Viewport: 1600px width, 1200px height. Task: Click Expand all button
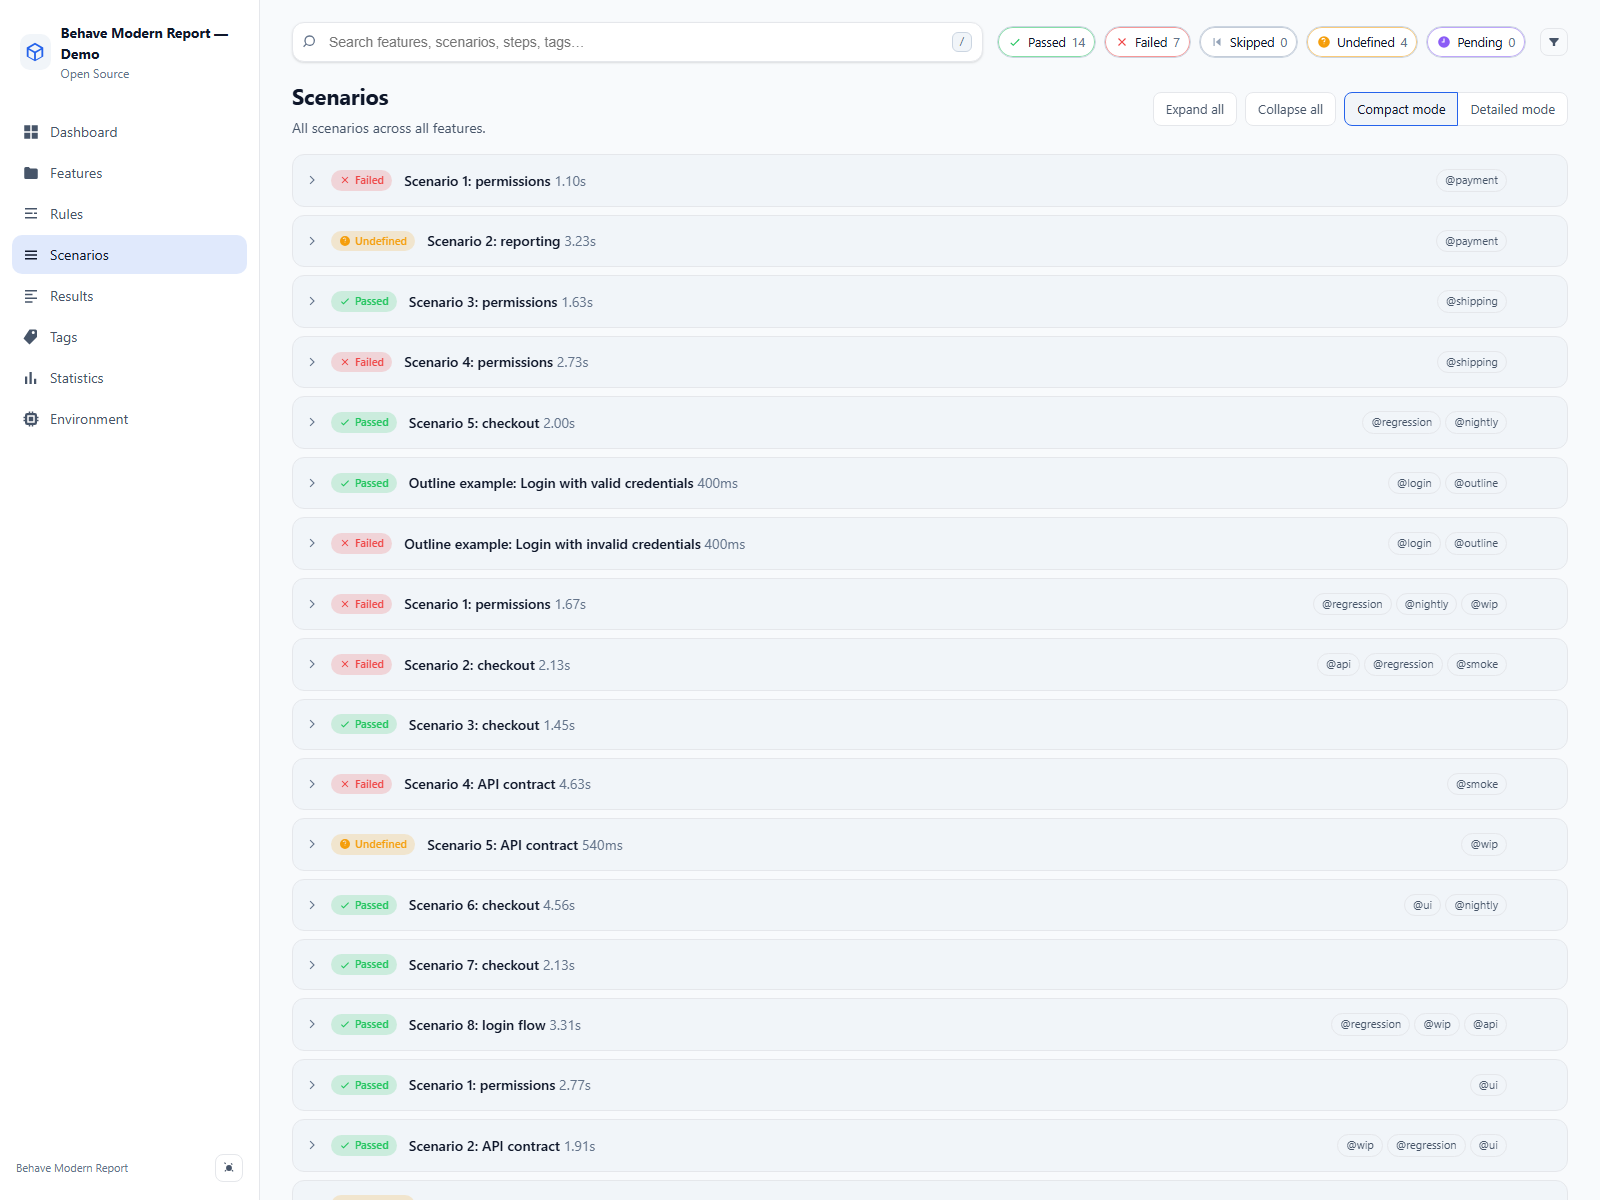tap(1195, 110)
